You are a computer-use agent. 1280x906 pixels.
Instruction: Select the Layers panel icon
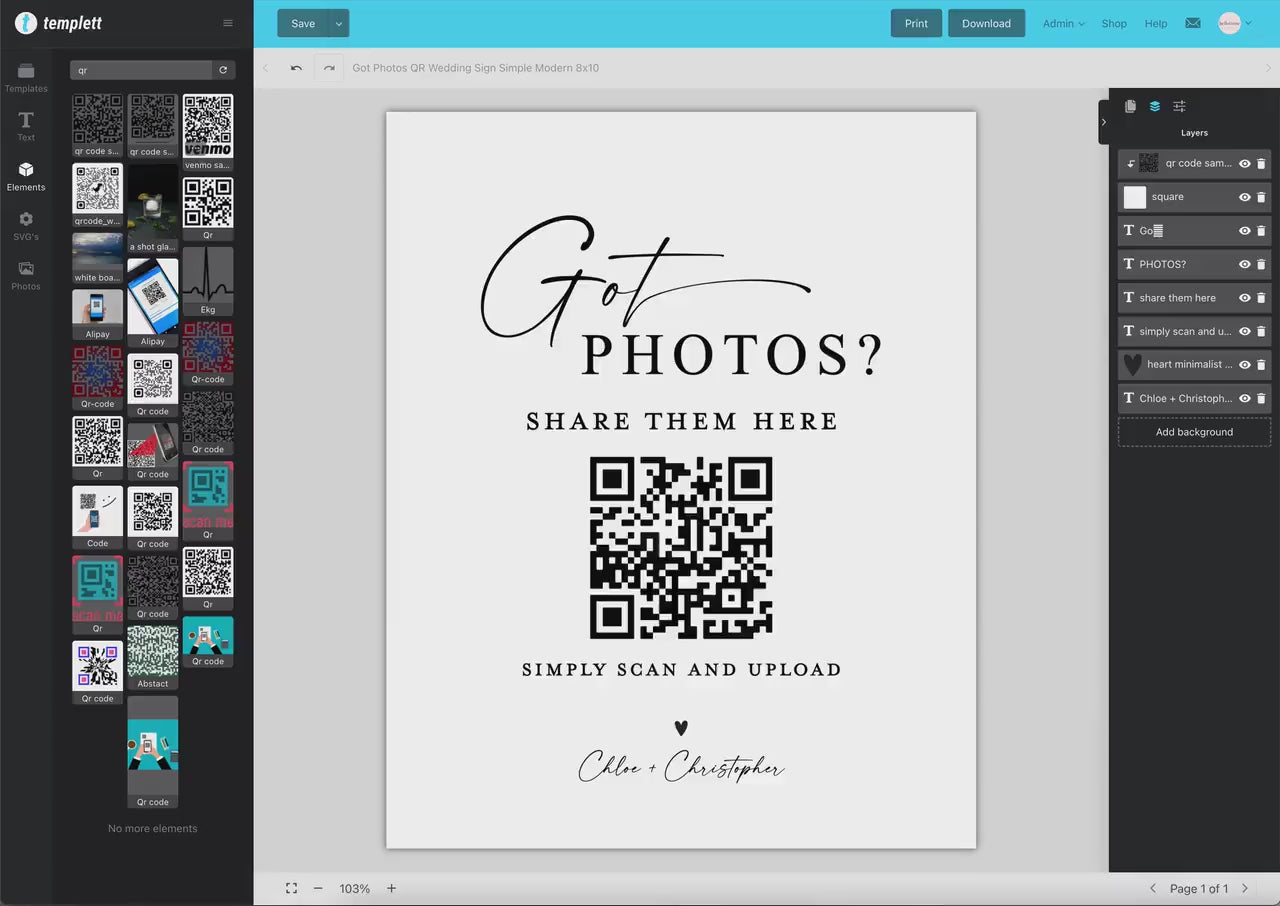click(x=1155, y=106)
